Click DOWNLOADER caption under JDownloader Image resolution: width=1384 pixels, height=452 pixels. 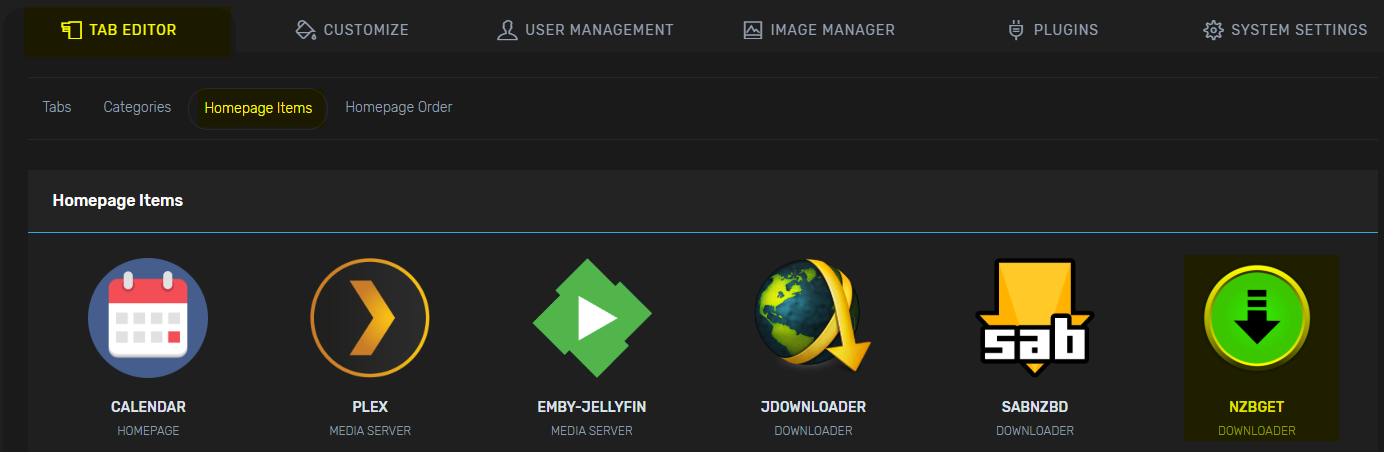[x=813, y=431]
